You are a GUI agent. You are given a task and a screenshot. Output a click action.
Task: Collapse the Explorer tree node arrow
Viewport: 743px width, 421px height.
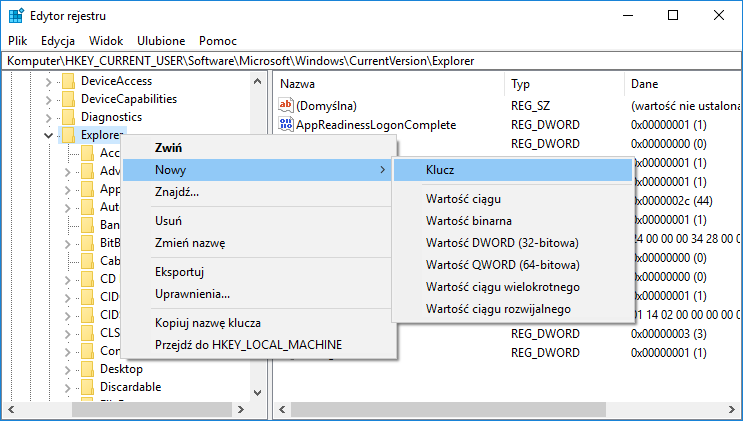[x=48, y=136]
